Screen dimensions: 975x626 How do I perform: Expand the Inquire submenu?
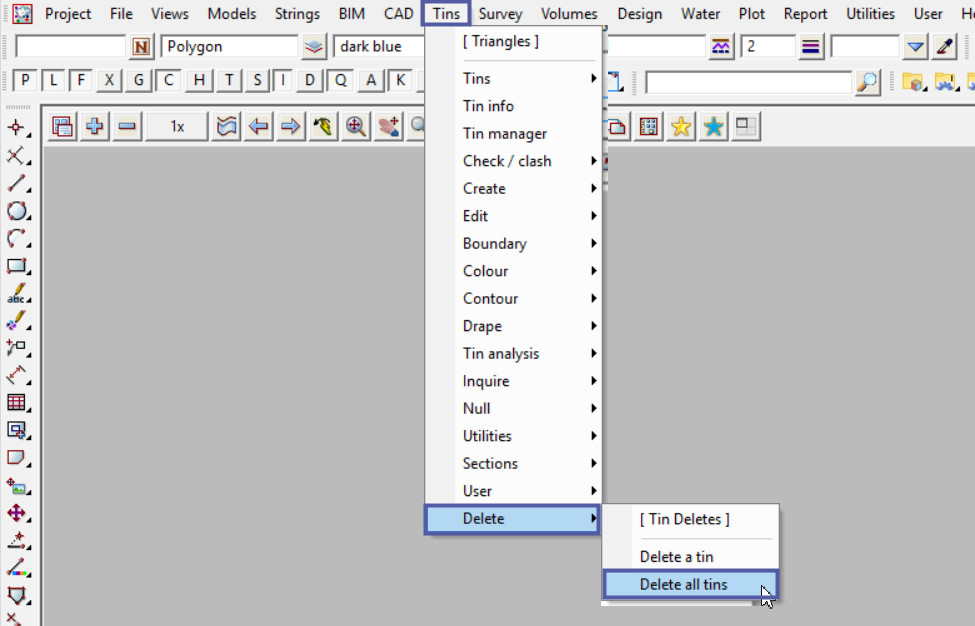click(x=513, y=381)
